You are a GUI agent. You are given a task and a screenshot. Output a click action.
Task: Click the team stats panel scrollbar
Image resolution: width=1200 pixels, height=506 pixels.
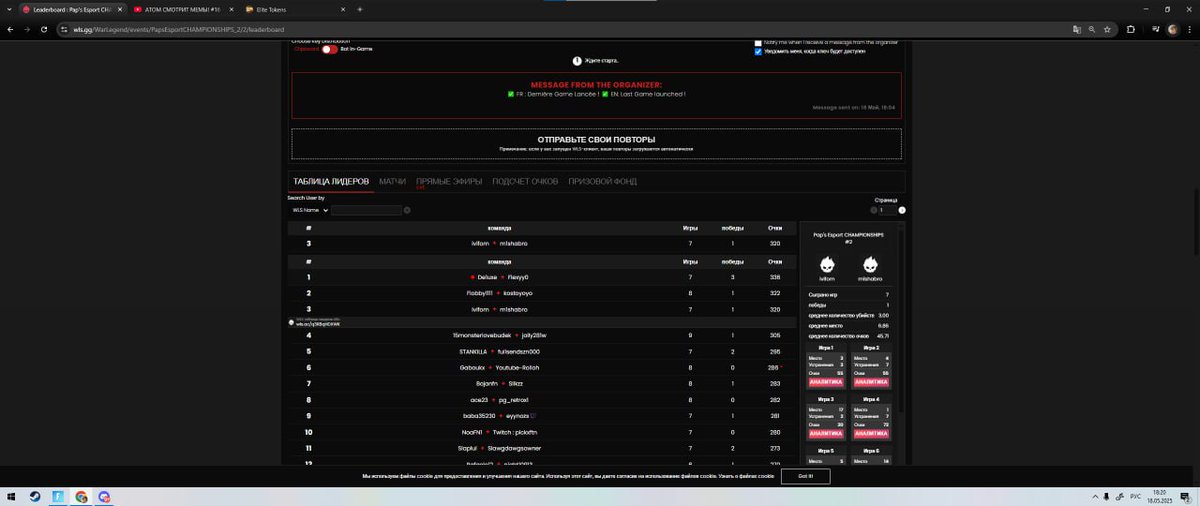(x=899, y=320)
